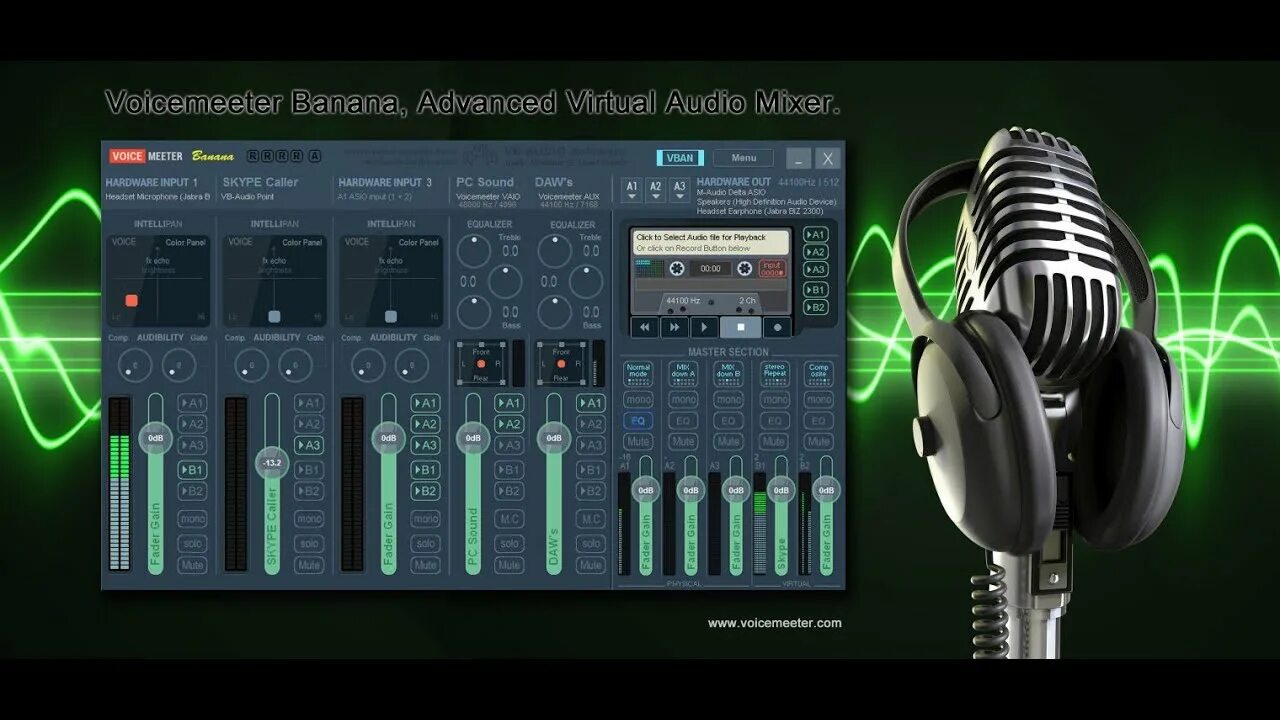Click the PC Sound virtual input label
Screen dimensions: 1280x720
(485, 182)
